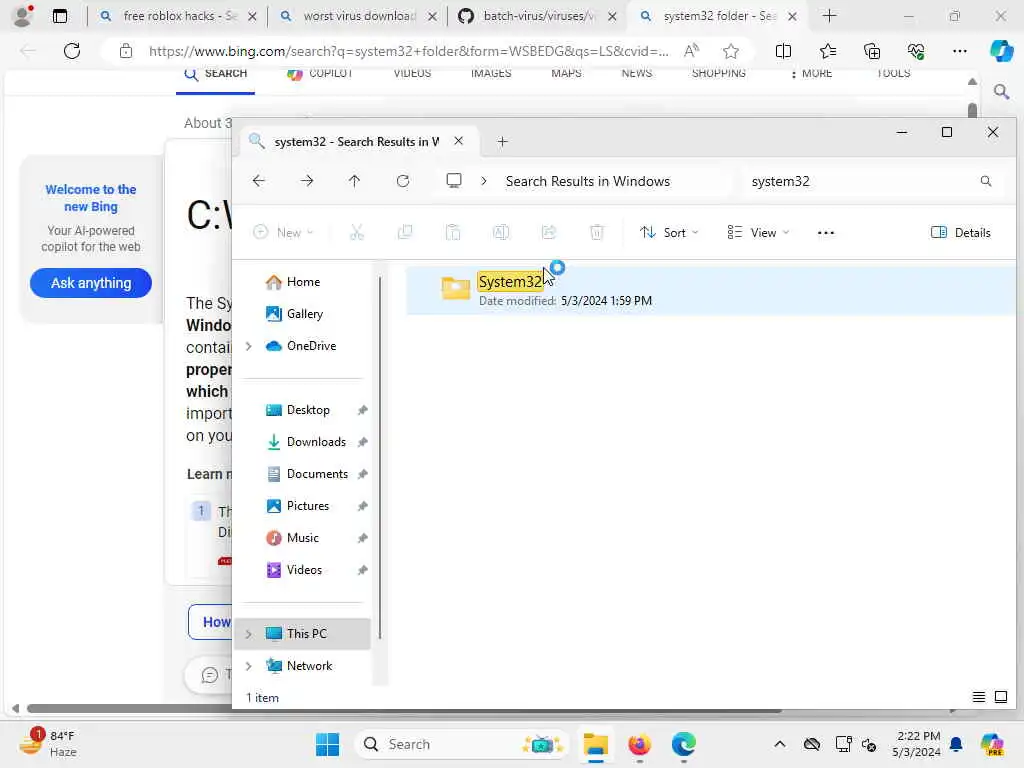The height and width of the screenshot is (768, 1024).
Task: Open the MORE menu on Bing
Action: [811, 74]
